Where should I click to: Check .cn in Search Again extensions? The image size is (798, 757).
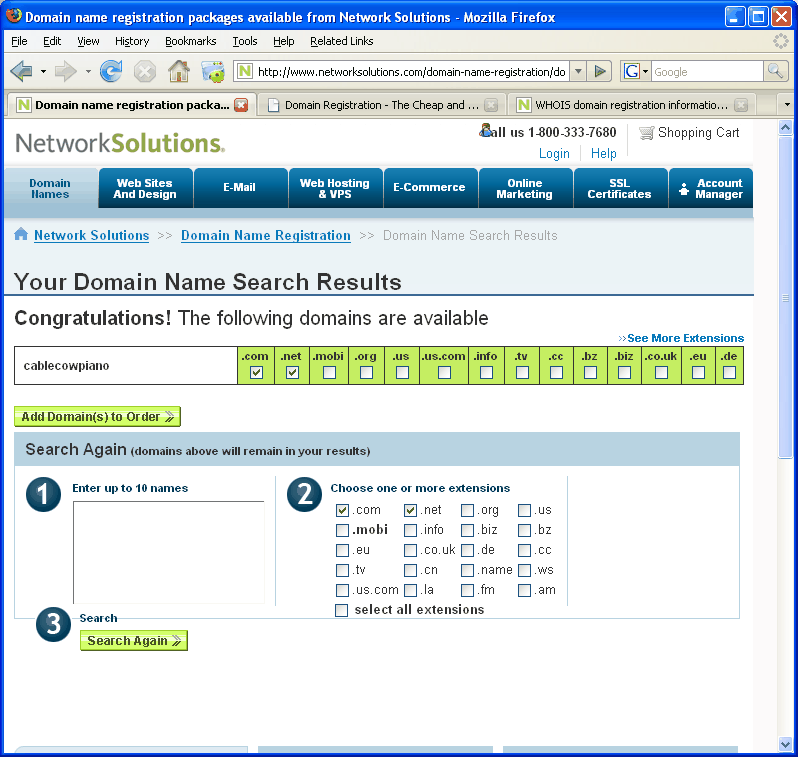pos(410,570)
